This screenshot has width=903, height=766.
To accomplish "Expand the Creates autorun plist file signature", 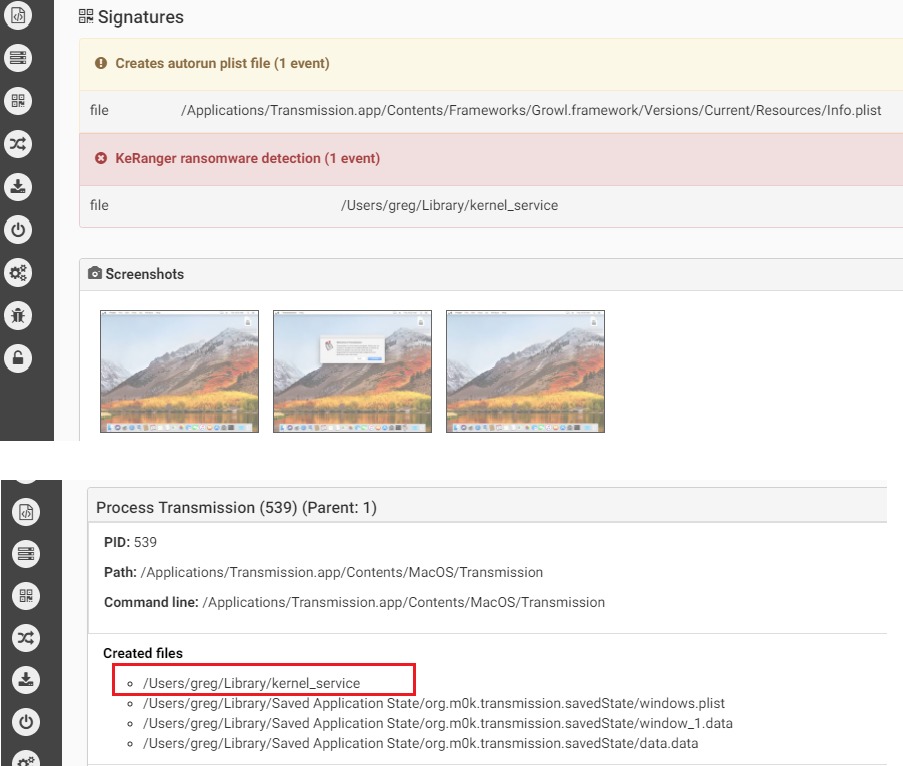I will coord(491,64).
